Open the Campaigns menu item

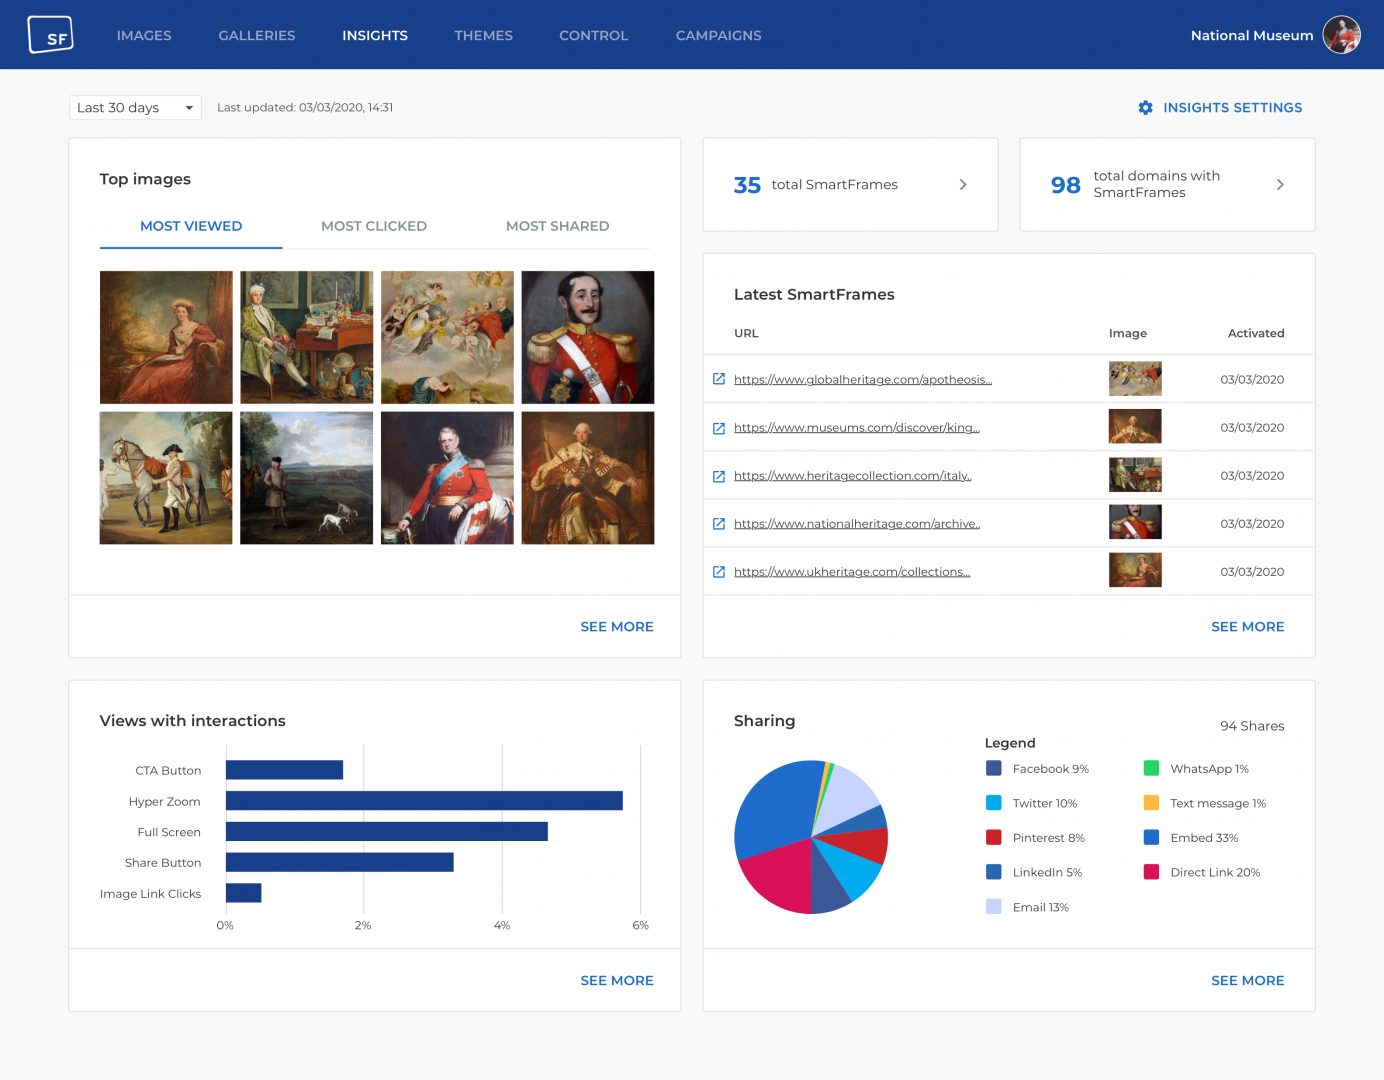coord(718,36)
